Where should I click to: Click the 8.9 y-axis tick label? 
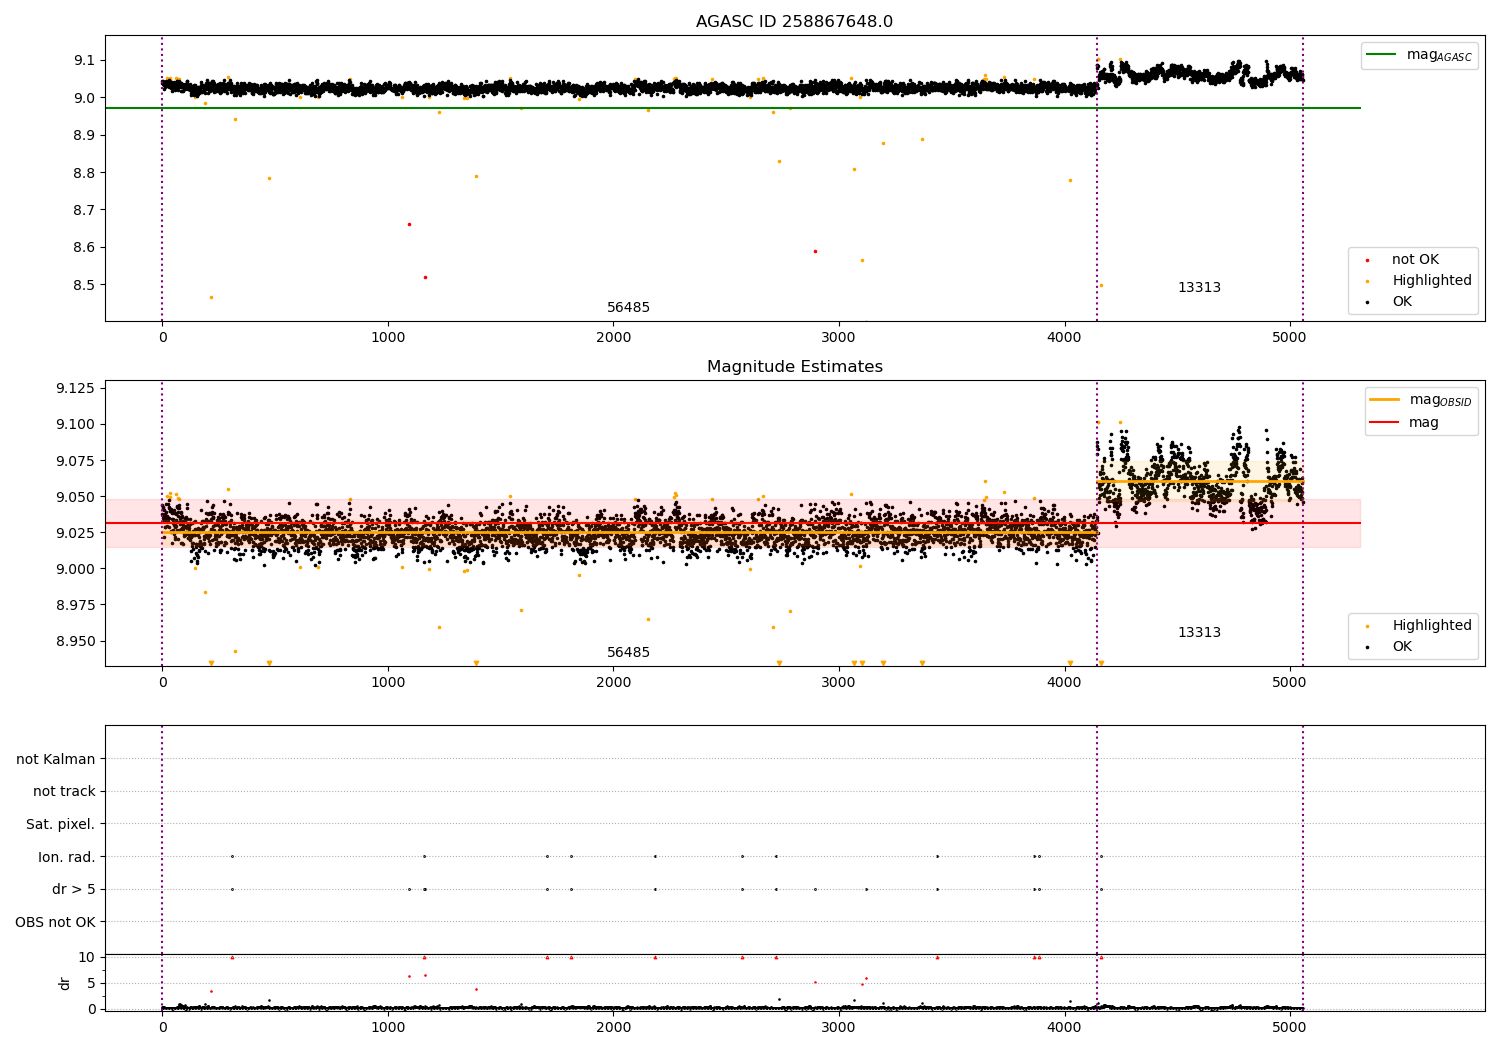(85, 136)
